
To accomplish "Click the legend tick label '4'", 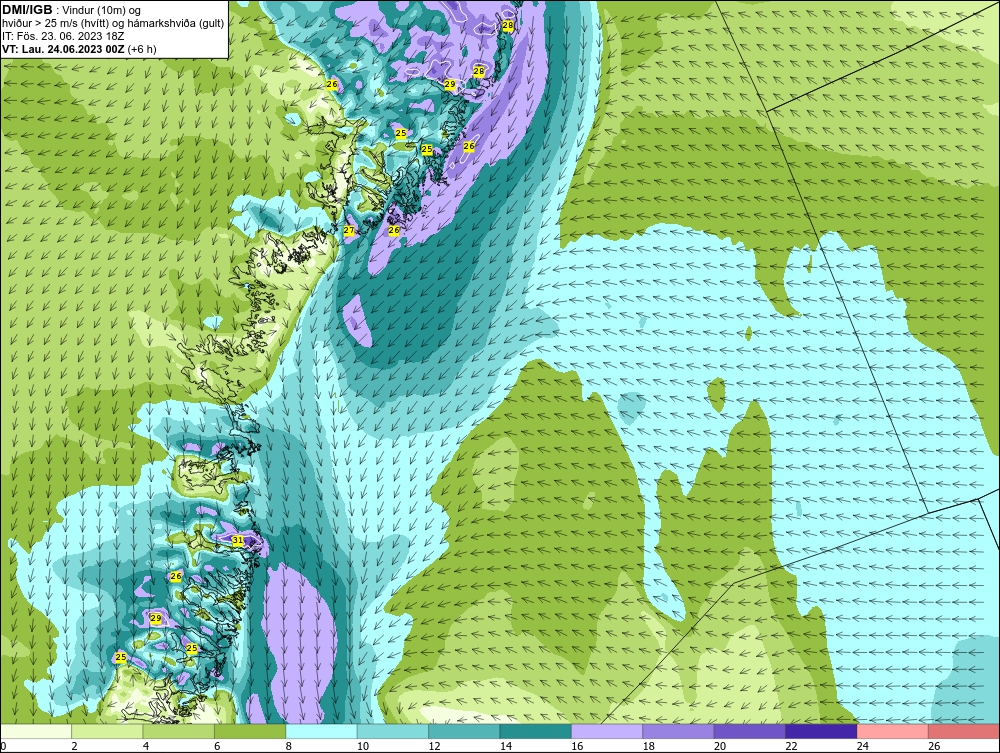I will pyautogui.click(x=146, y=746).
